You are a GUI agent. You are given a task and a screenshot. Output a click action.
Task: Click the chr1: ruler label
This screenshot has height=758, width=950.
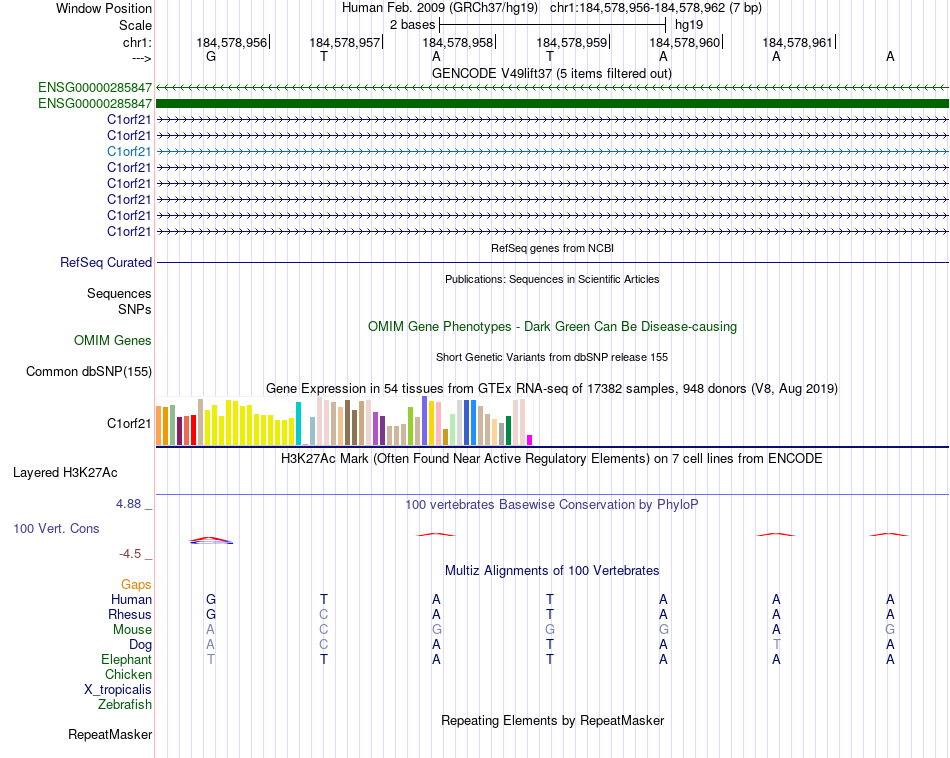point(137,43)
